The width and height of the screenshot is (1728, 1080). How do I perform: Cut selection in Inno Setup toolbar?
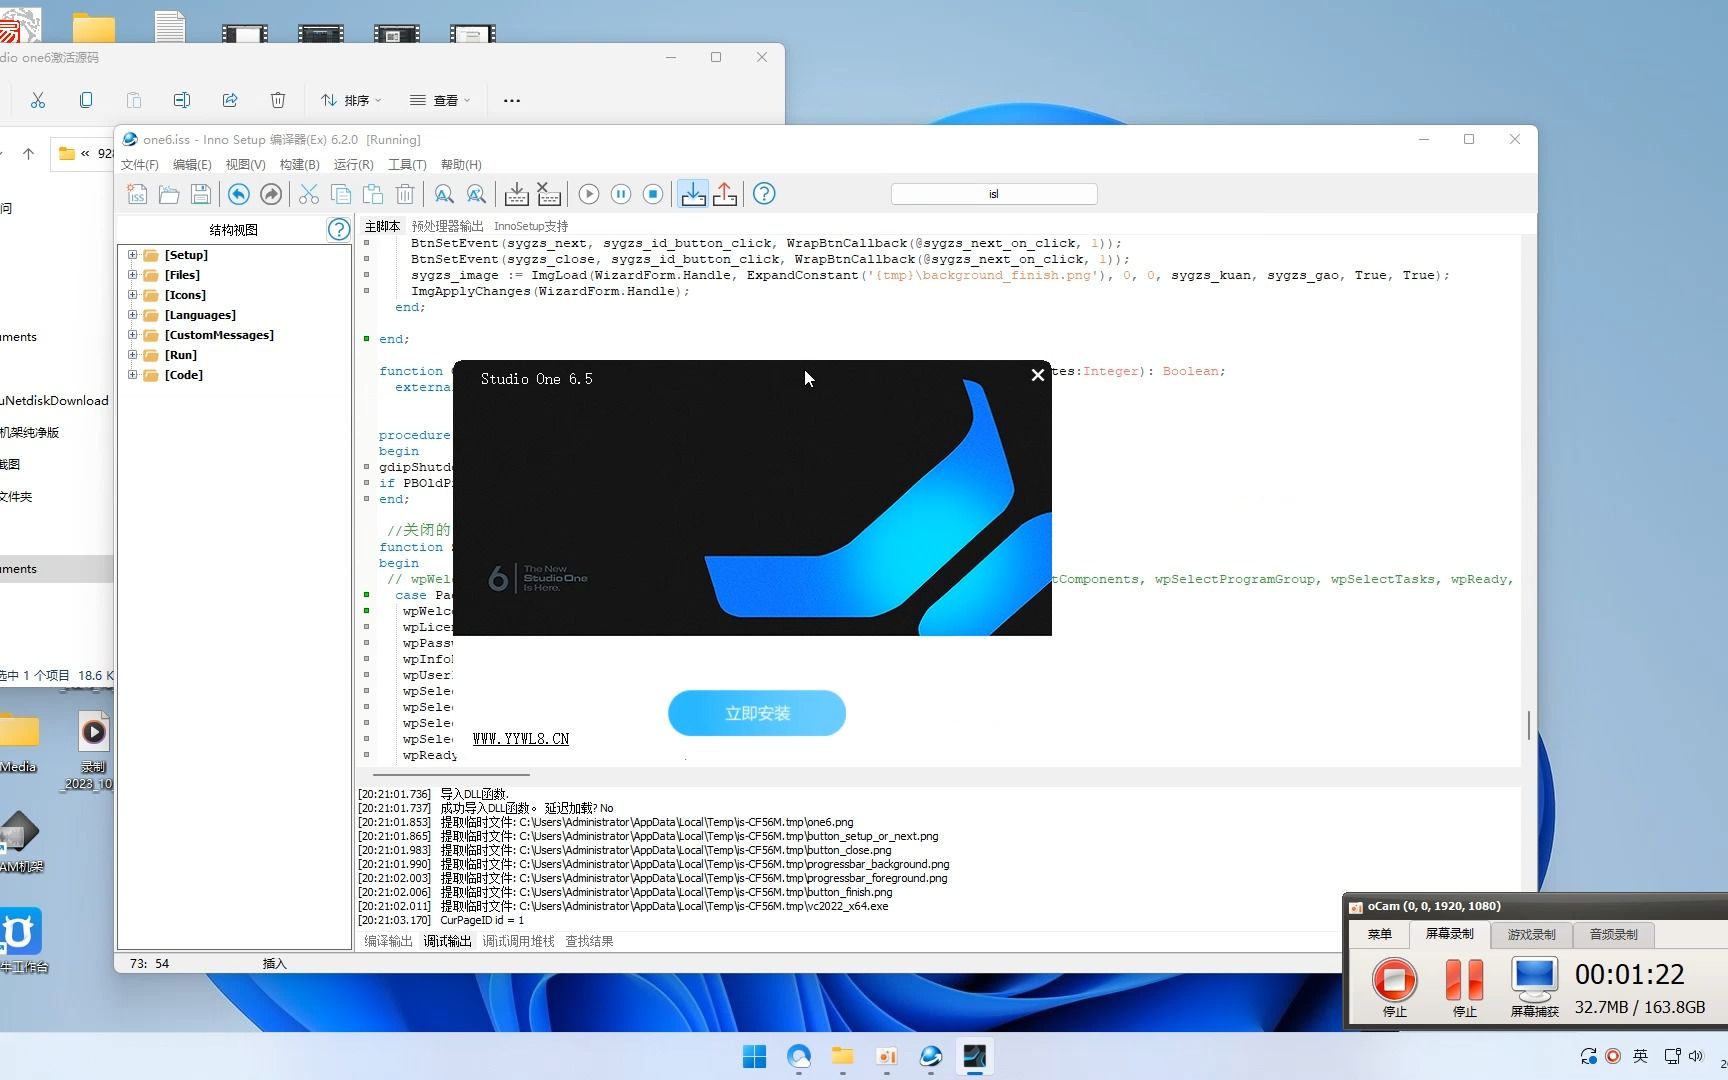click(309, 194)
